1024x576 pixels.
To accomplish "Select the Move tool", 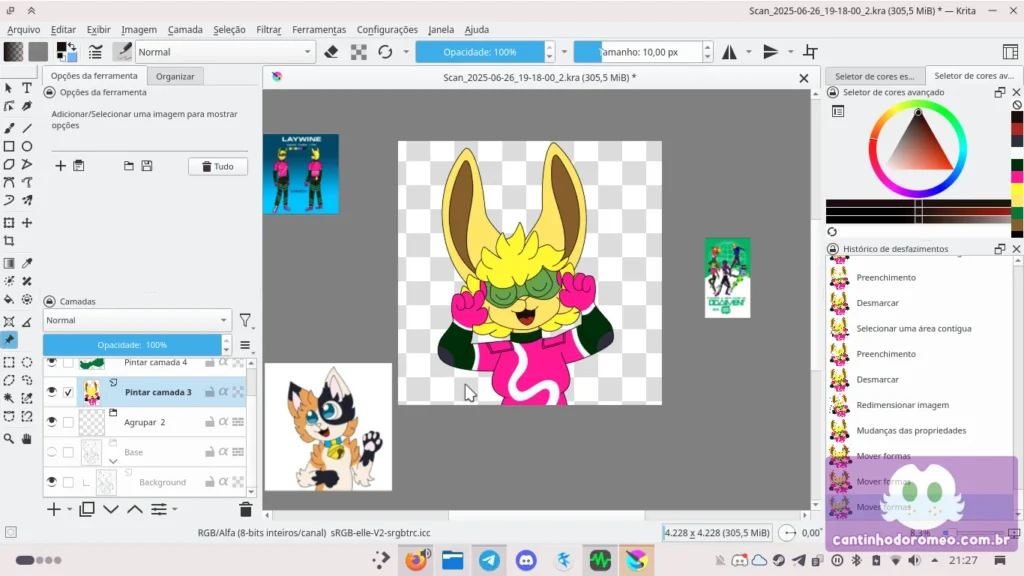I will (27, 223).
